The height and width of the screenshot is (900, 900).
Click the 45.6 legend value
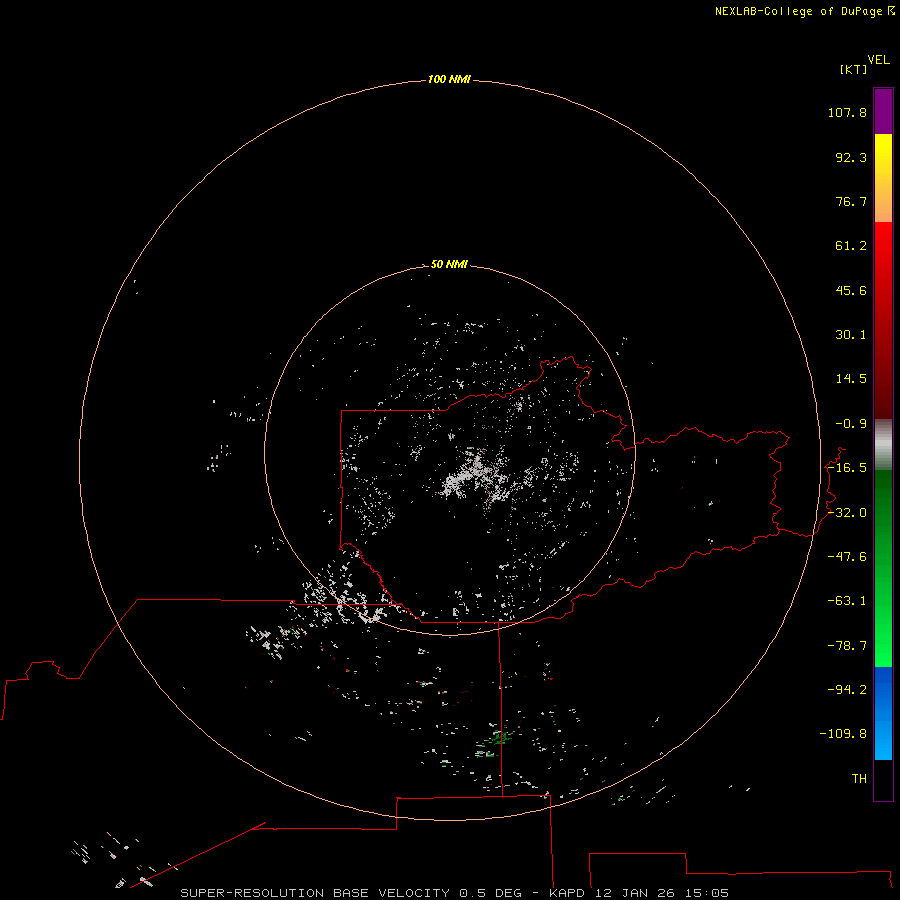pyautogui.click(x=851, y=290)
